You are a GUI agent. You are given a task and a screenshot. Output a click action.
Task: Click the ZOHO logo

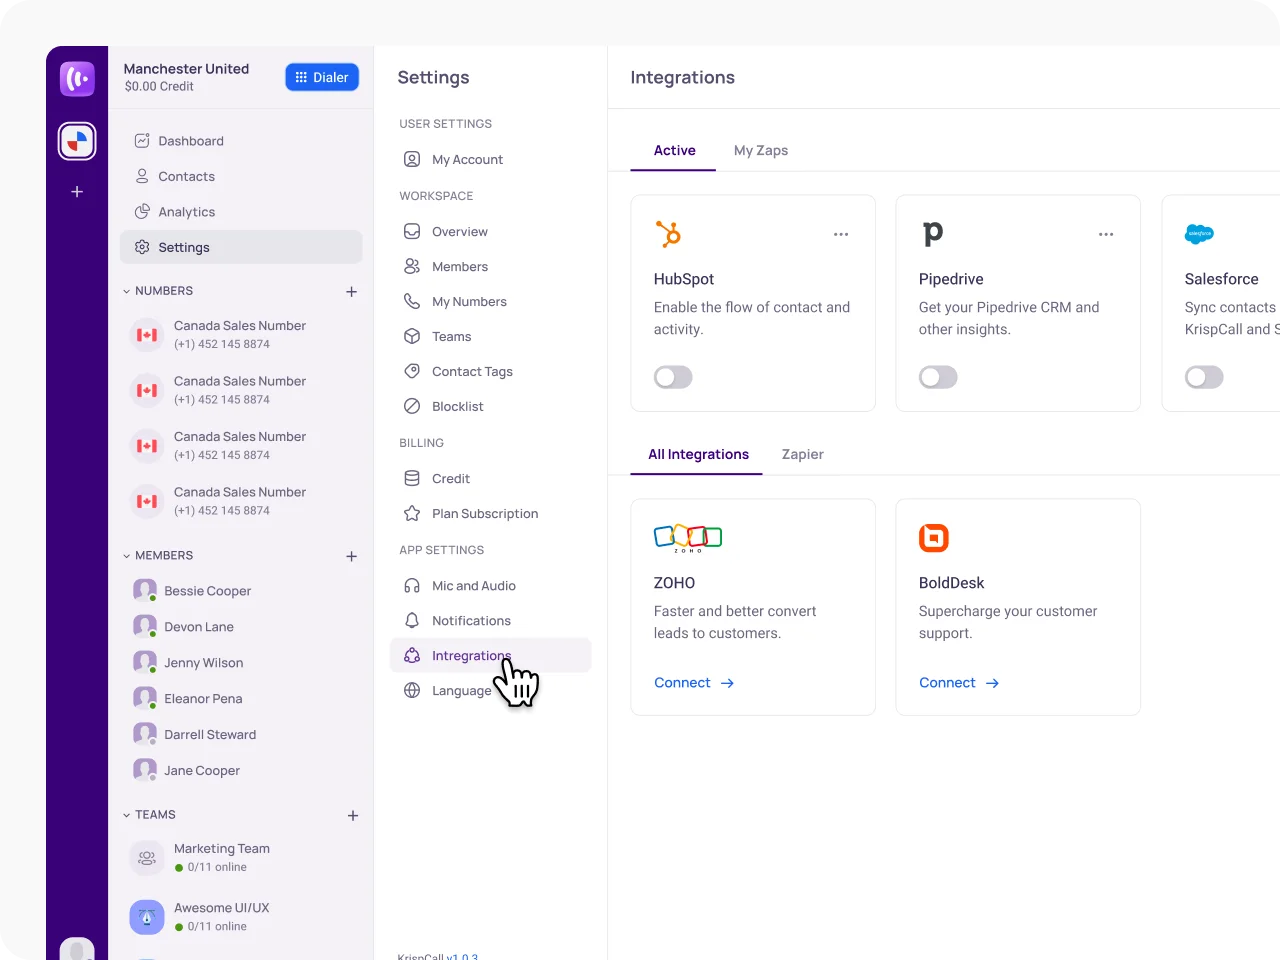pos(688,538)
